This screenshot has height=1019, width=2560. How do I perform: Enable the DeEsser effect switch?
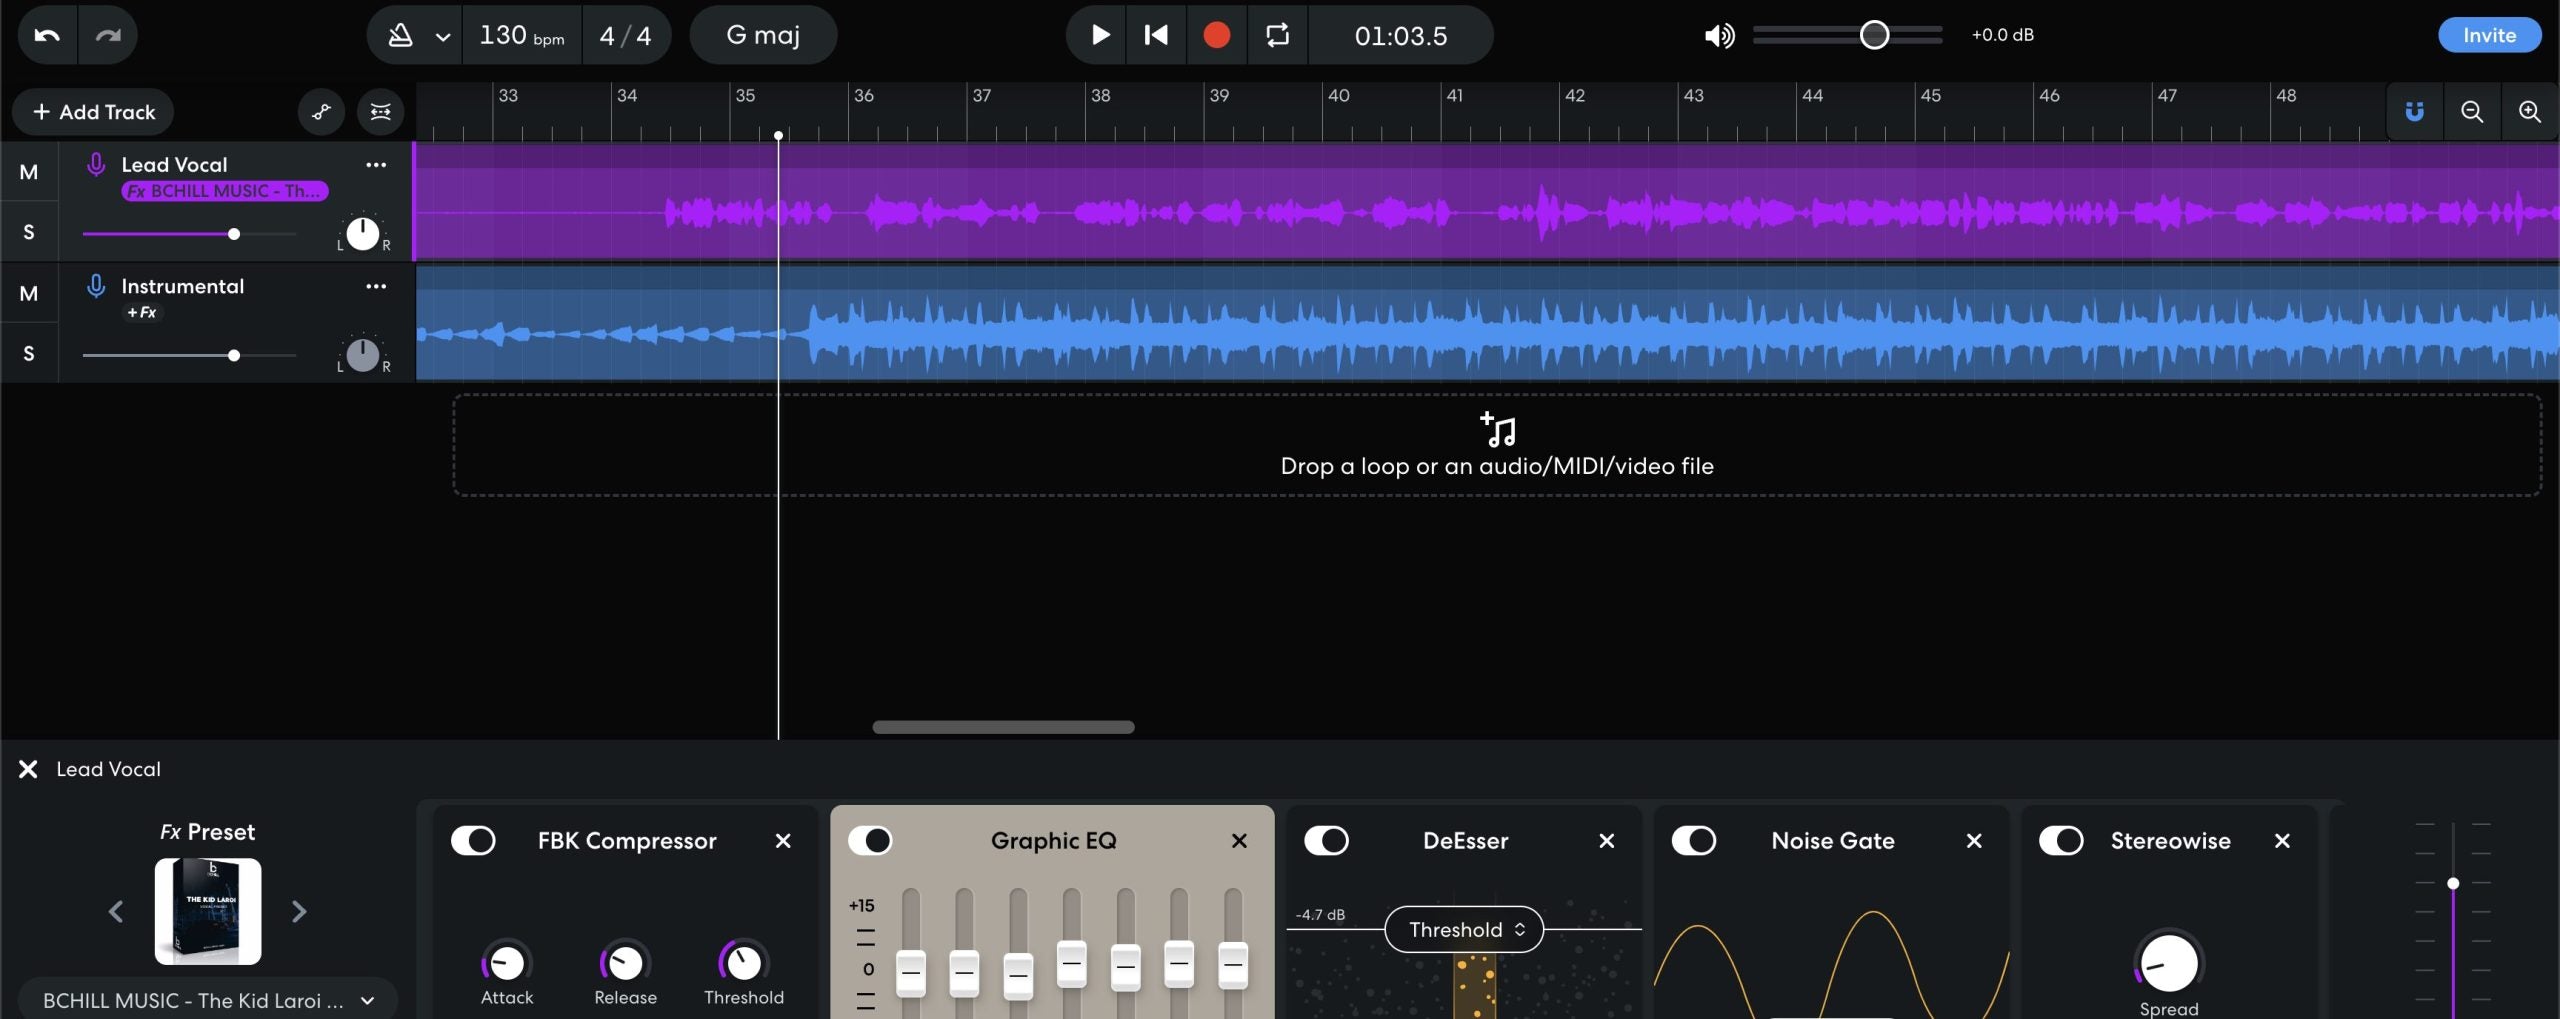coord(1327,840)
